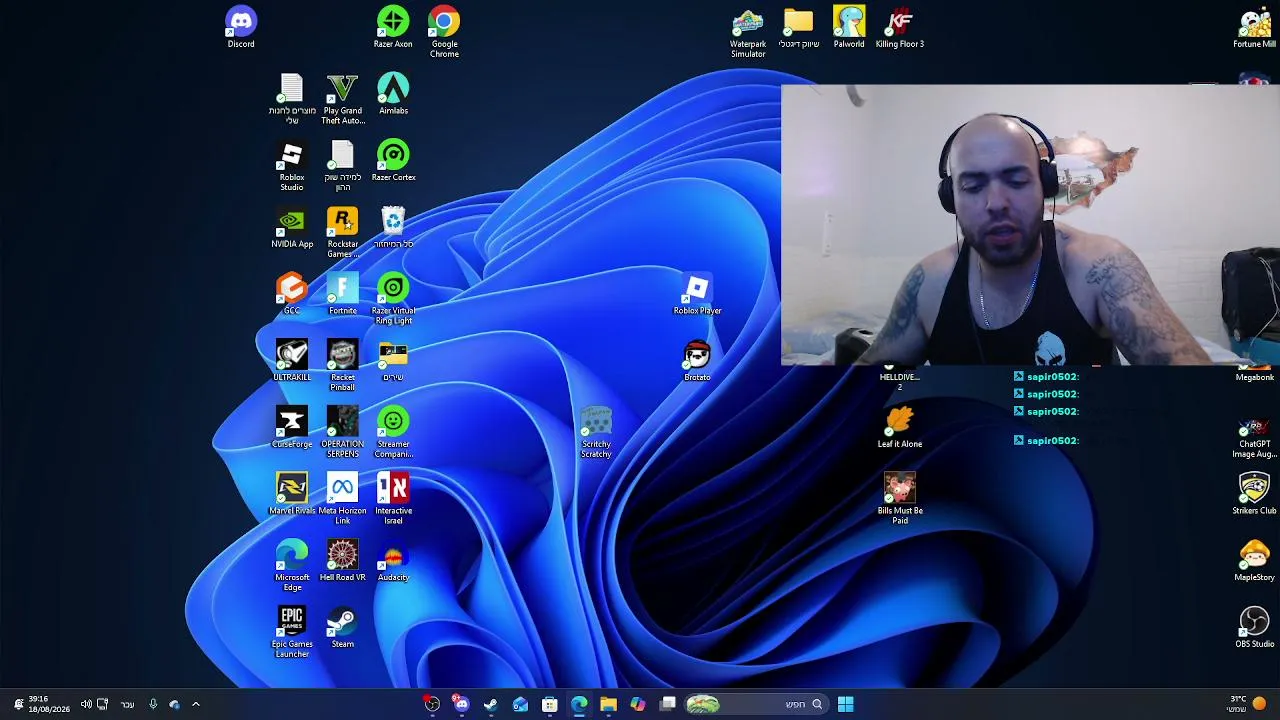1280x720 pixels.
Task: Switch to Microsoft Edge on the taskbar
Action: tap(579, 704)
